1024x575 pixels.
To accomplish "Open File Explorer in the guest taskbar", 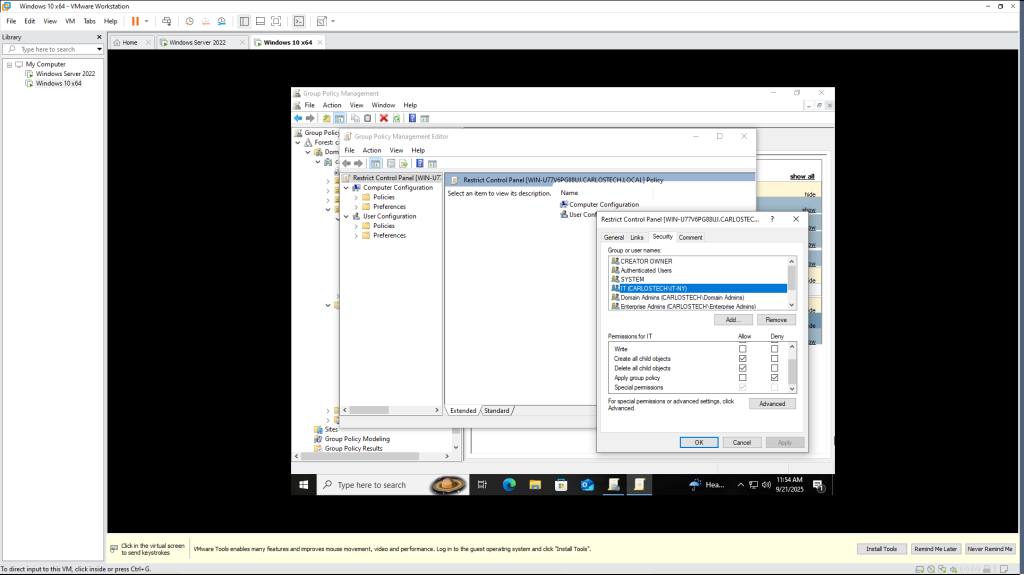I will click(x=534, y=485).
